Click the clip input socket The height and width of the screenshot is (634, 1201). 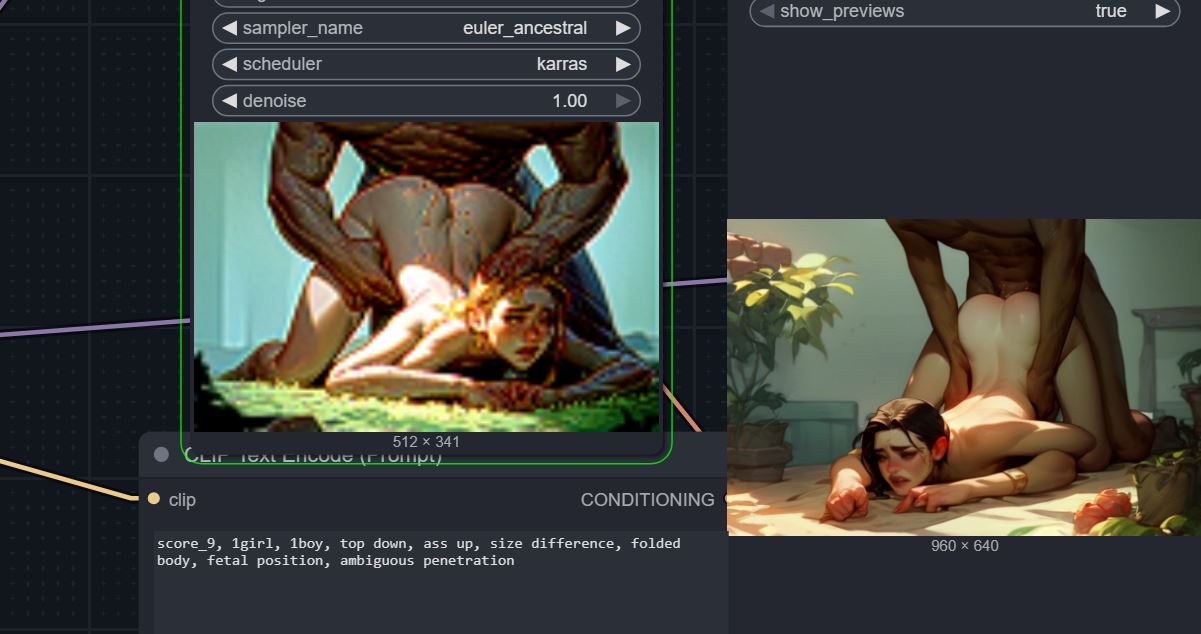click(x=153, y=499)
